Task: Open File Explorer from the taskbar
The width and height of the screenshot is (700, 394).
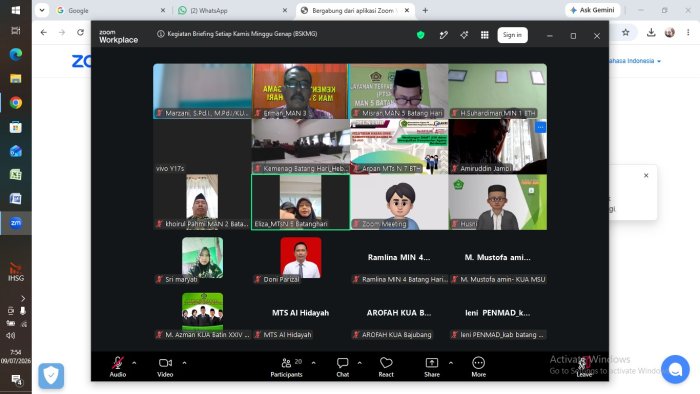Action: (16, 79)
